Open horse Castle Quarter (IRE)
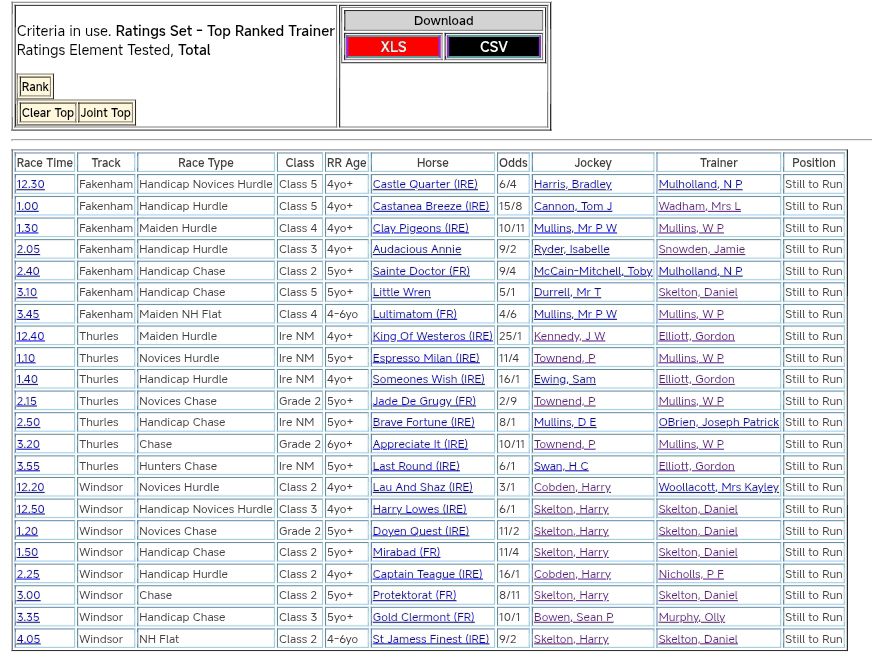This screenshot has width=872, height=667. coord(425,185)
